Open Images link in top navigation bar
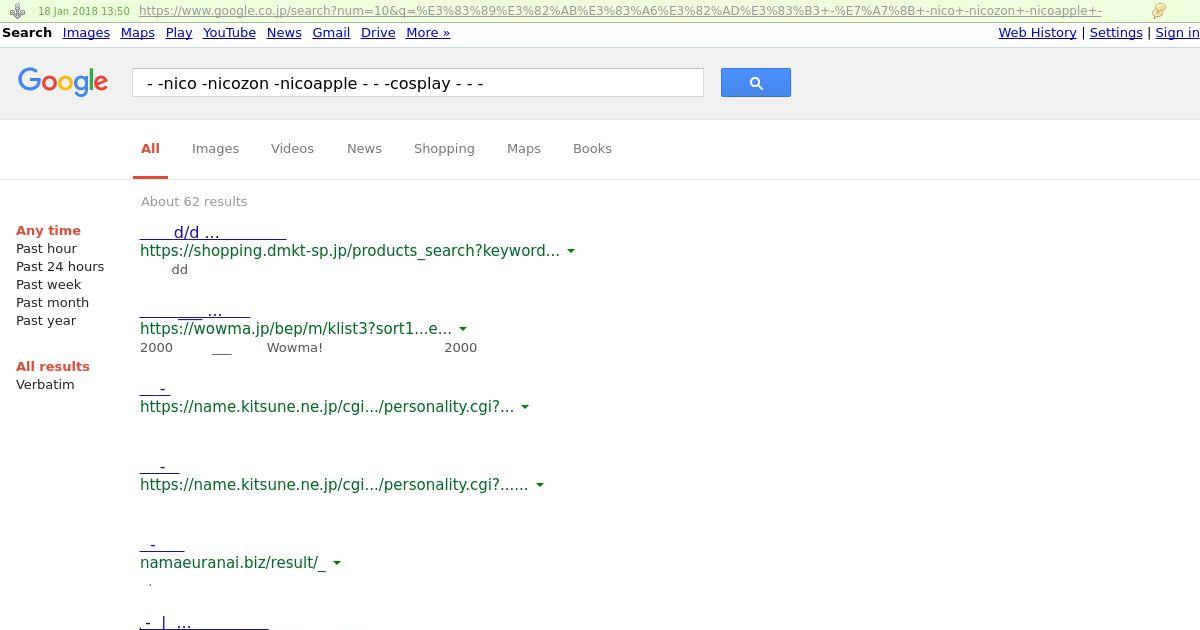1200x630 pixels. [x=86, y=33]
